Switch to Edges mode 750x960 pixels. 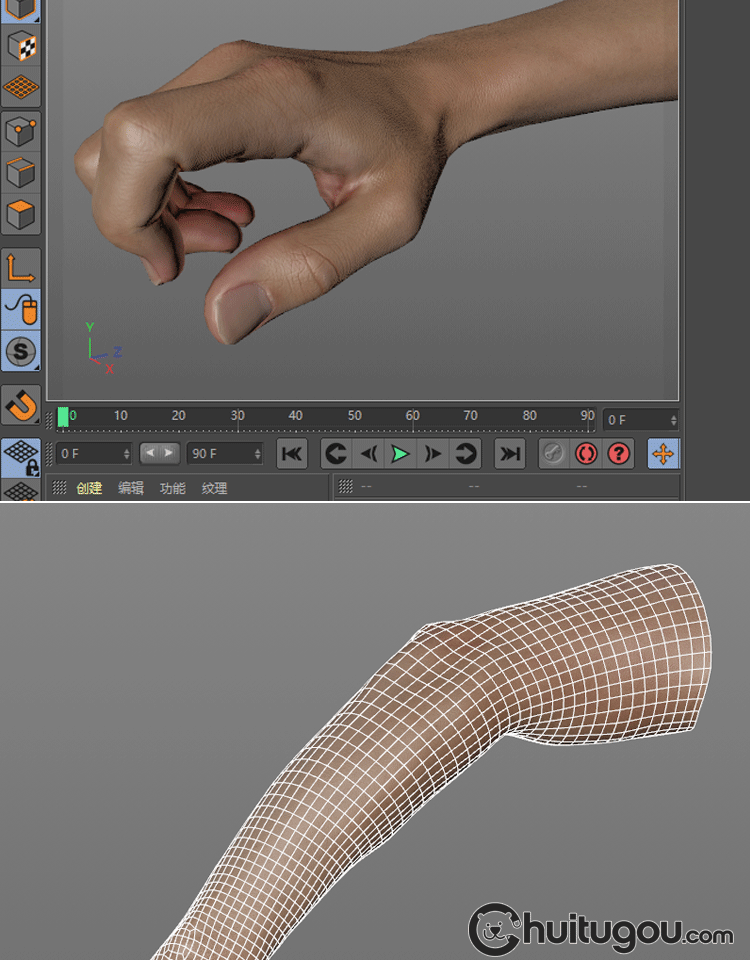click(20, 172)
